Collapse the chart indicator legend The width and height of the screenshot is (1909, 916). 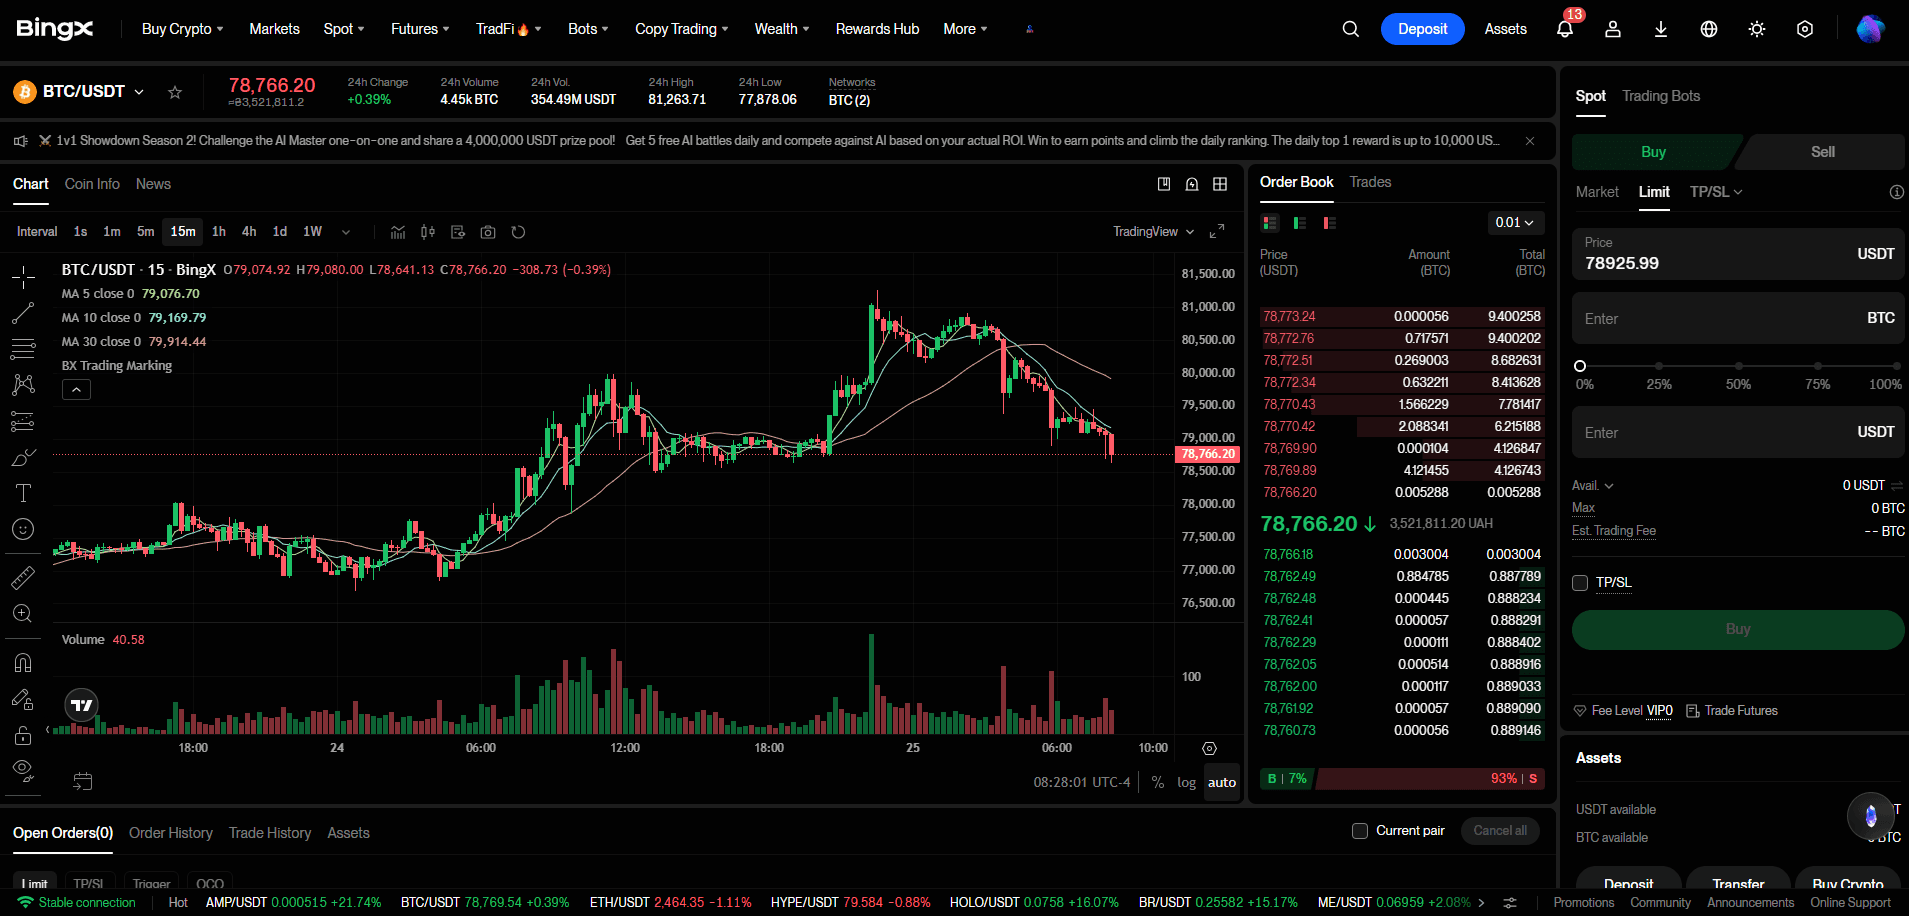(76, 390)
